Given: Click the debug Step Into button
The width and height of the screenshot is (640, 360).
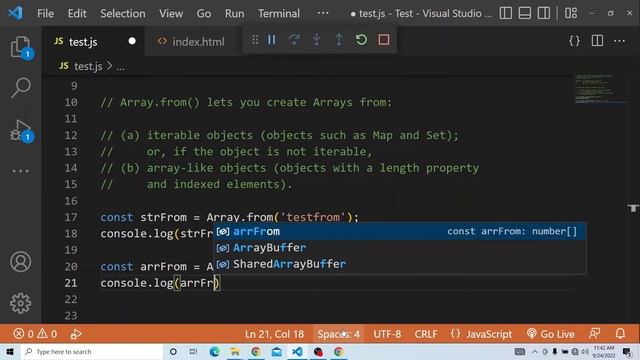Looking at the screenshot, I should tap(316, 40).
